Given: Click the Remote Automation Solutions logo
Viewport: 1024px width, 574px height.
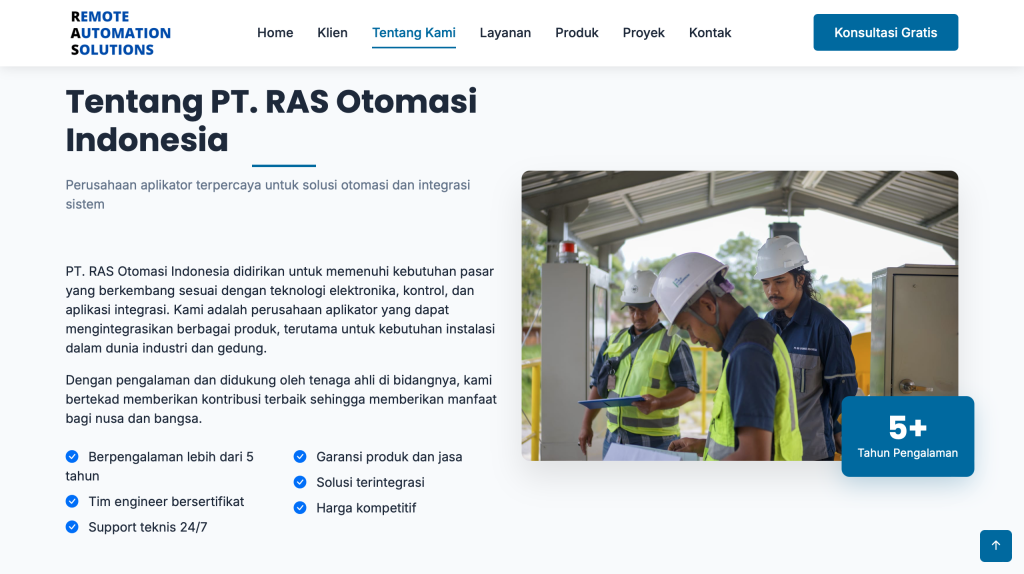Looking at the screenshot, I should pyautogui.click(x=121, y=33).
